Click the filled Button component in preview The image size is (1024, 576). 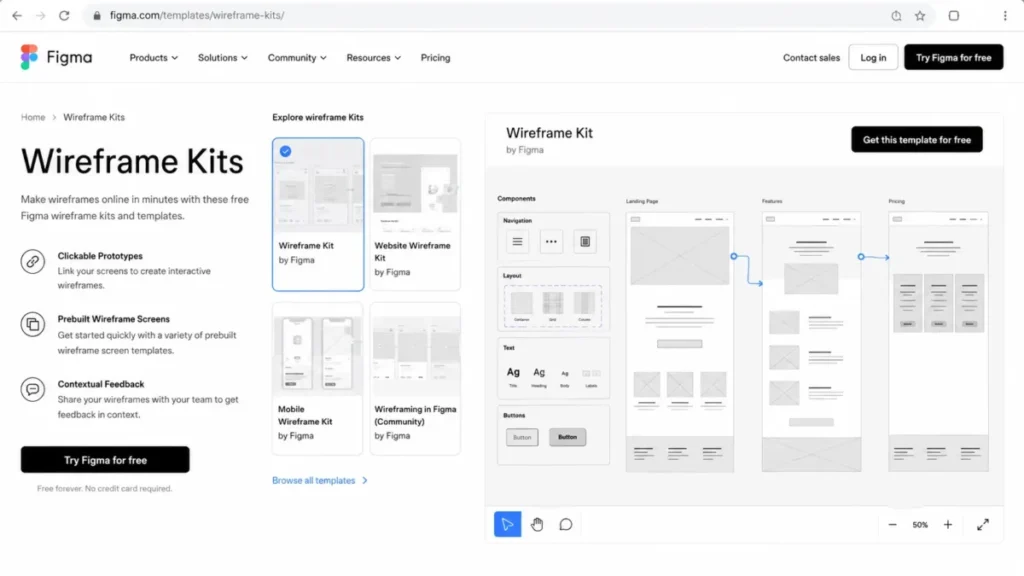[x=567, y=437]
